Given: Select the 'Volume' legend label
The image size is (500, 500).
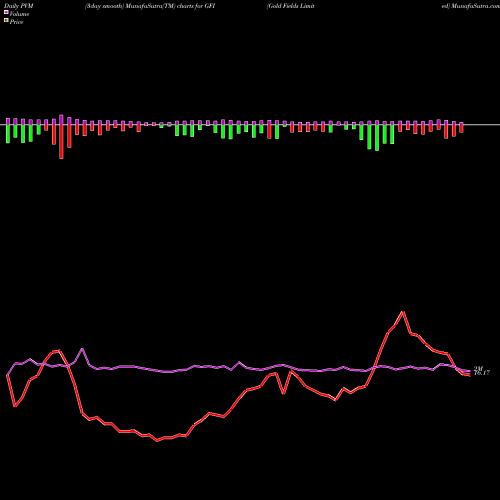Looking at the screenshot, I should coord(19,14).
